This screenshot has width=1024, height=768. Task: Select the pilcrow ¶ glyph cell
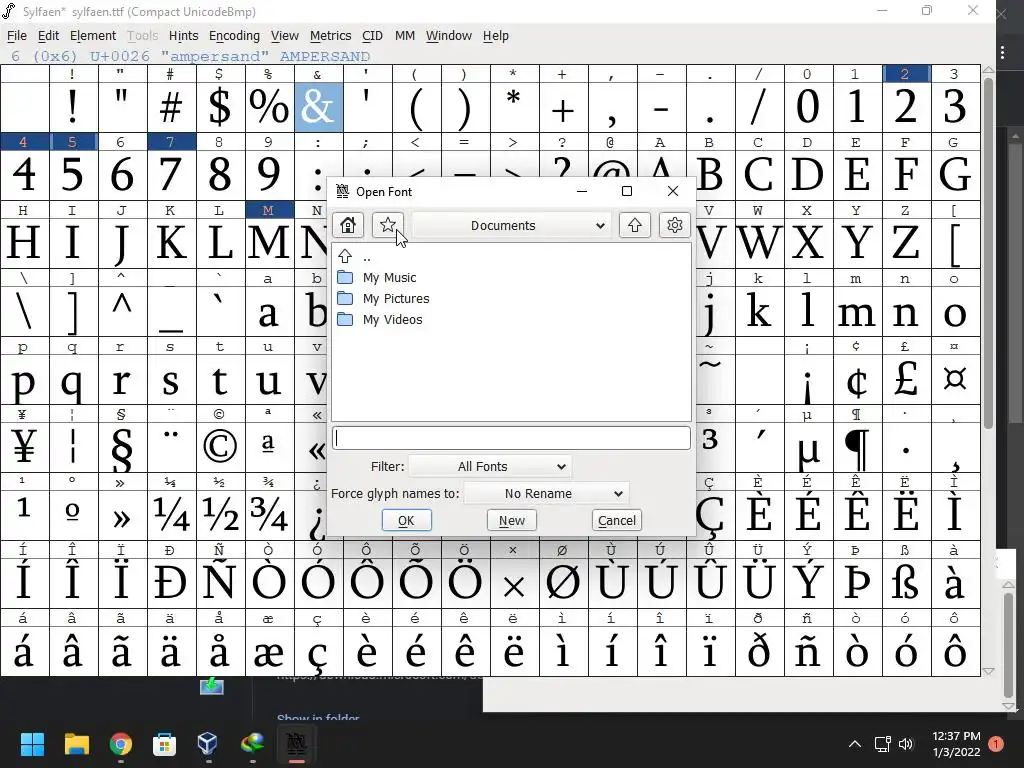(857, 447)
